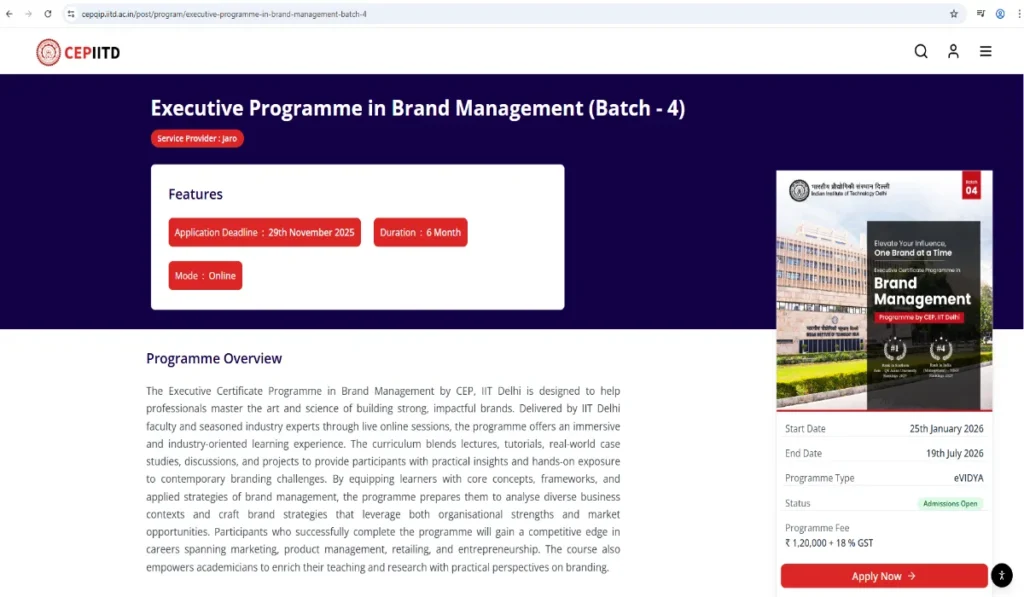1024x597 pixels.
Task: Open the browser media control icon
Action: 980,14
